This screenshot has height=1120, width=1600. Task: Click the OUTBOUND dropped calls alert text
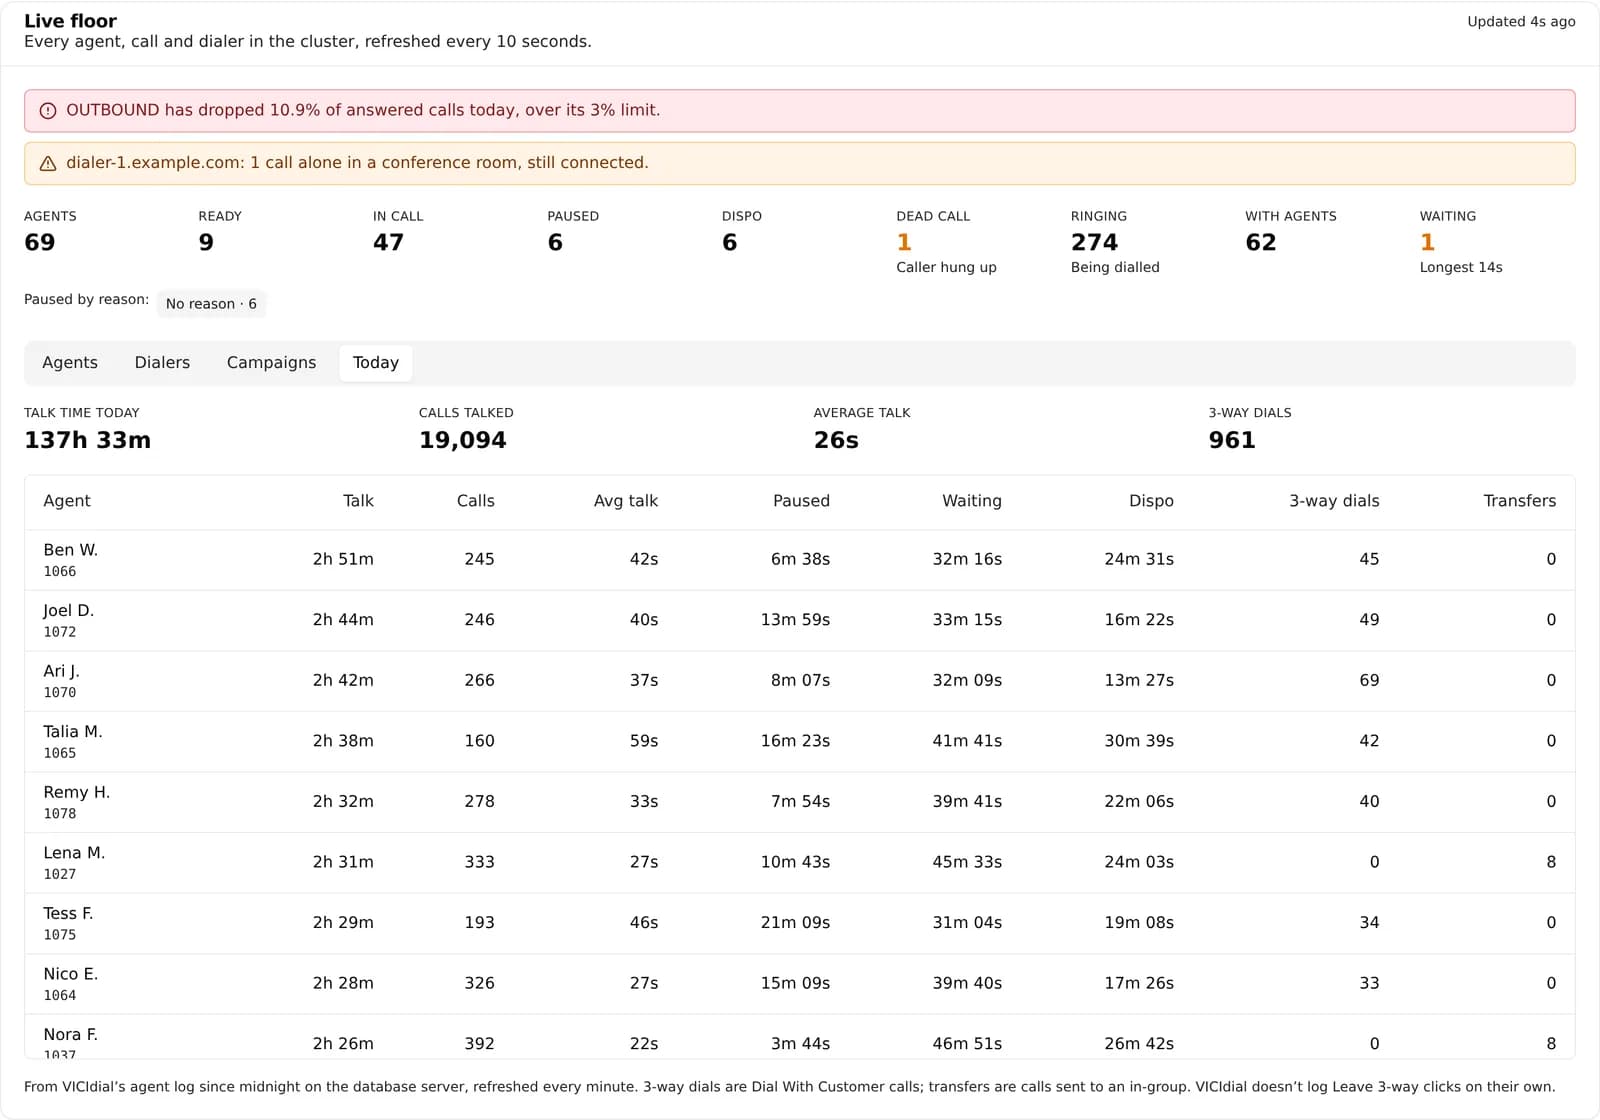[363, 110]
